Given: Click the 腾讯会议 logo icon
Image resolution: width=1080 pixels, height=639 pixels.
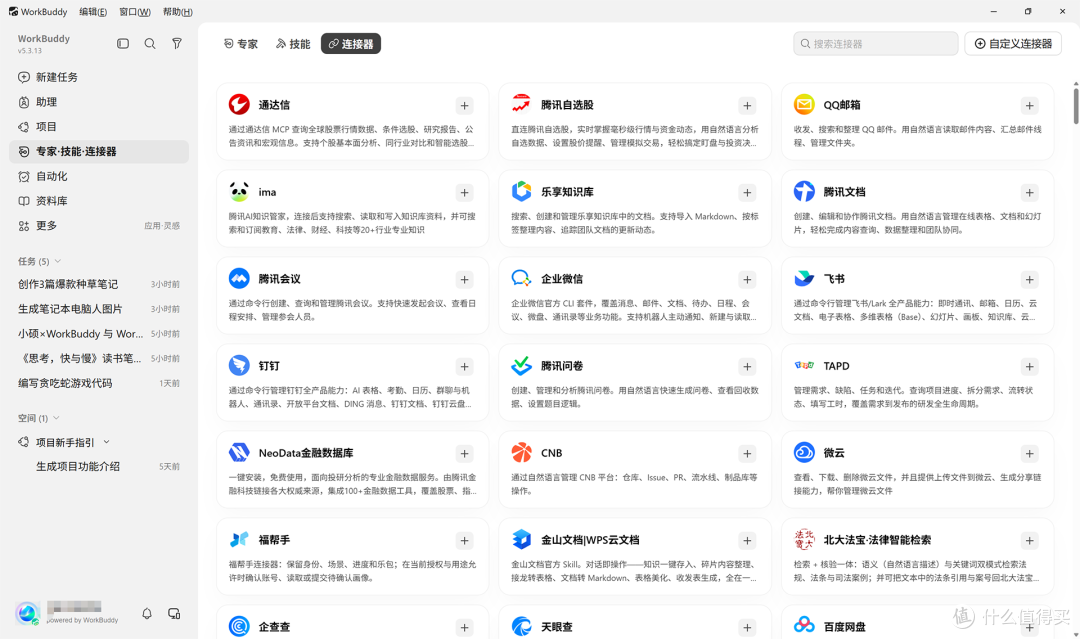Looking at the screenshot, I should [239, 279].
